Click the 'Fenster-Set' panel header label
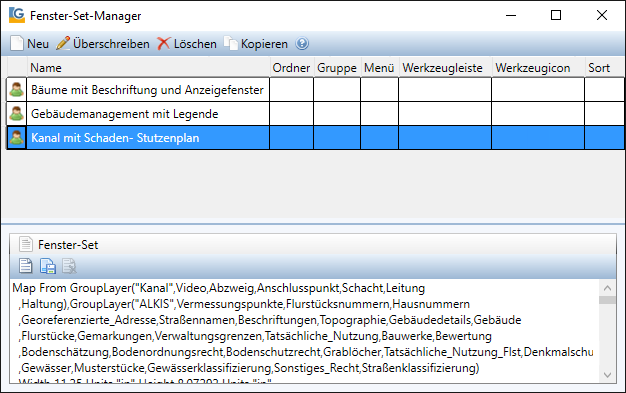 pyautogui.click(x=68, y=244)
